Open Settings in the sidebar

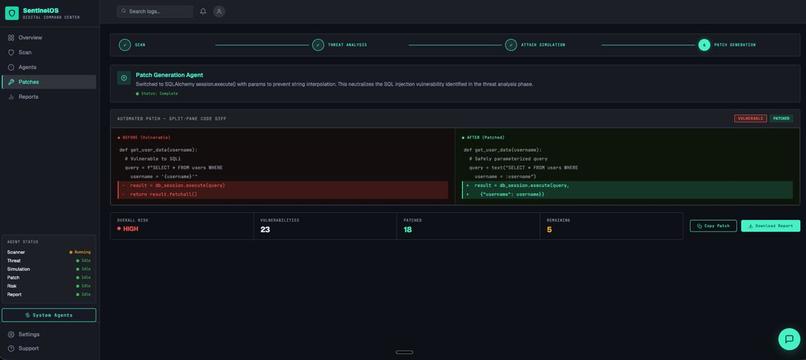49,334
